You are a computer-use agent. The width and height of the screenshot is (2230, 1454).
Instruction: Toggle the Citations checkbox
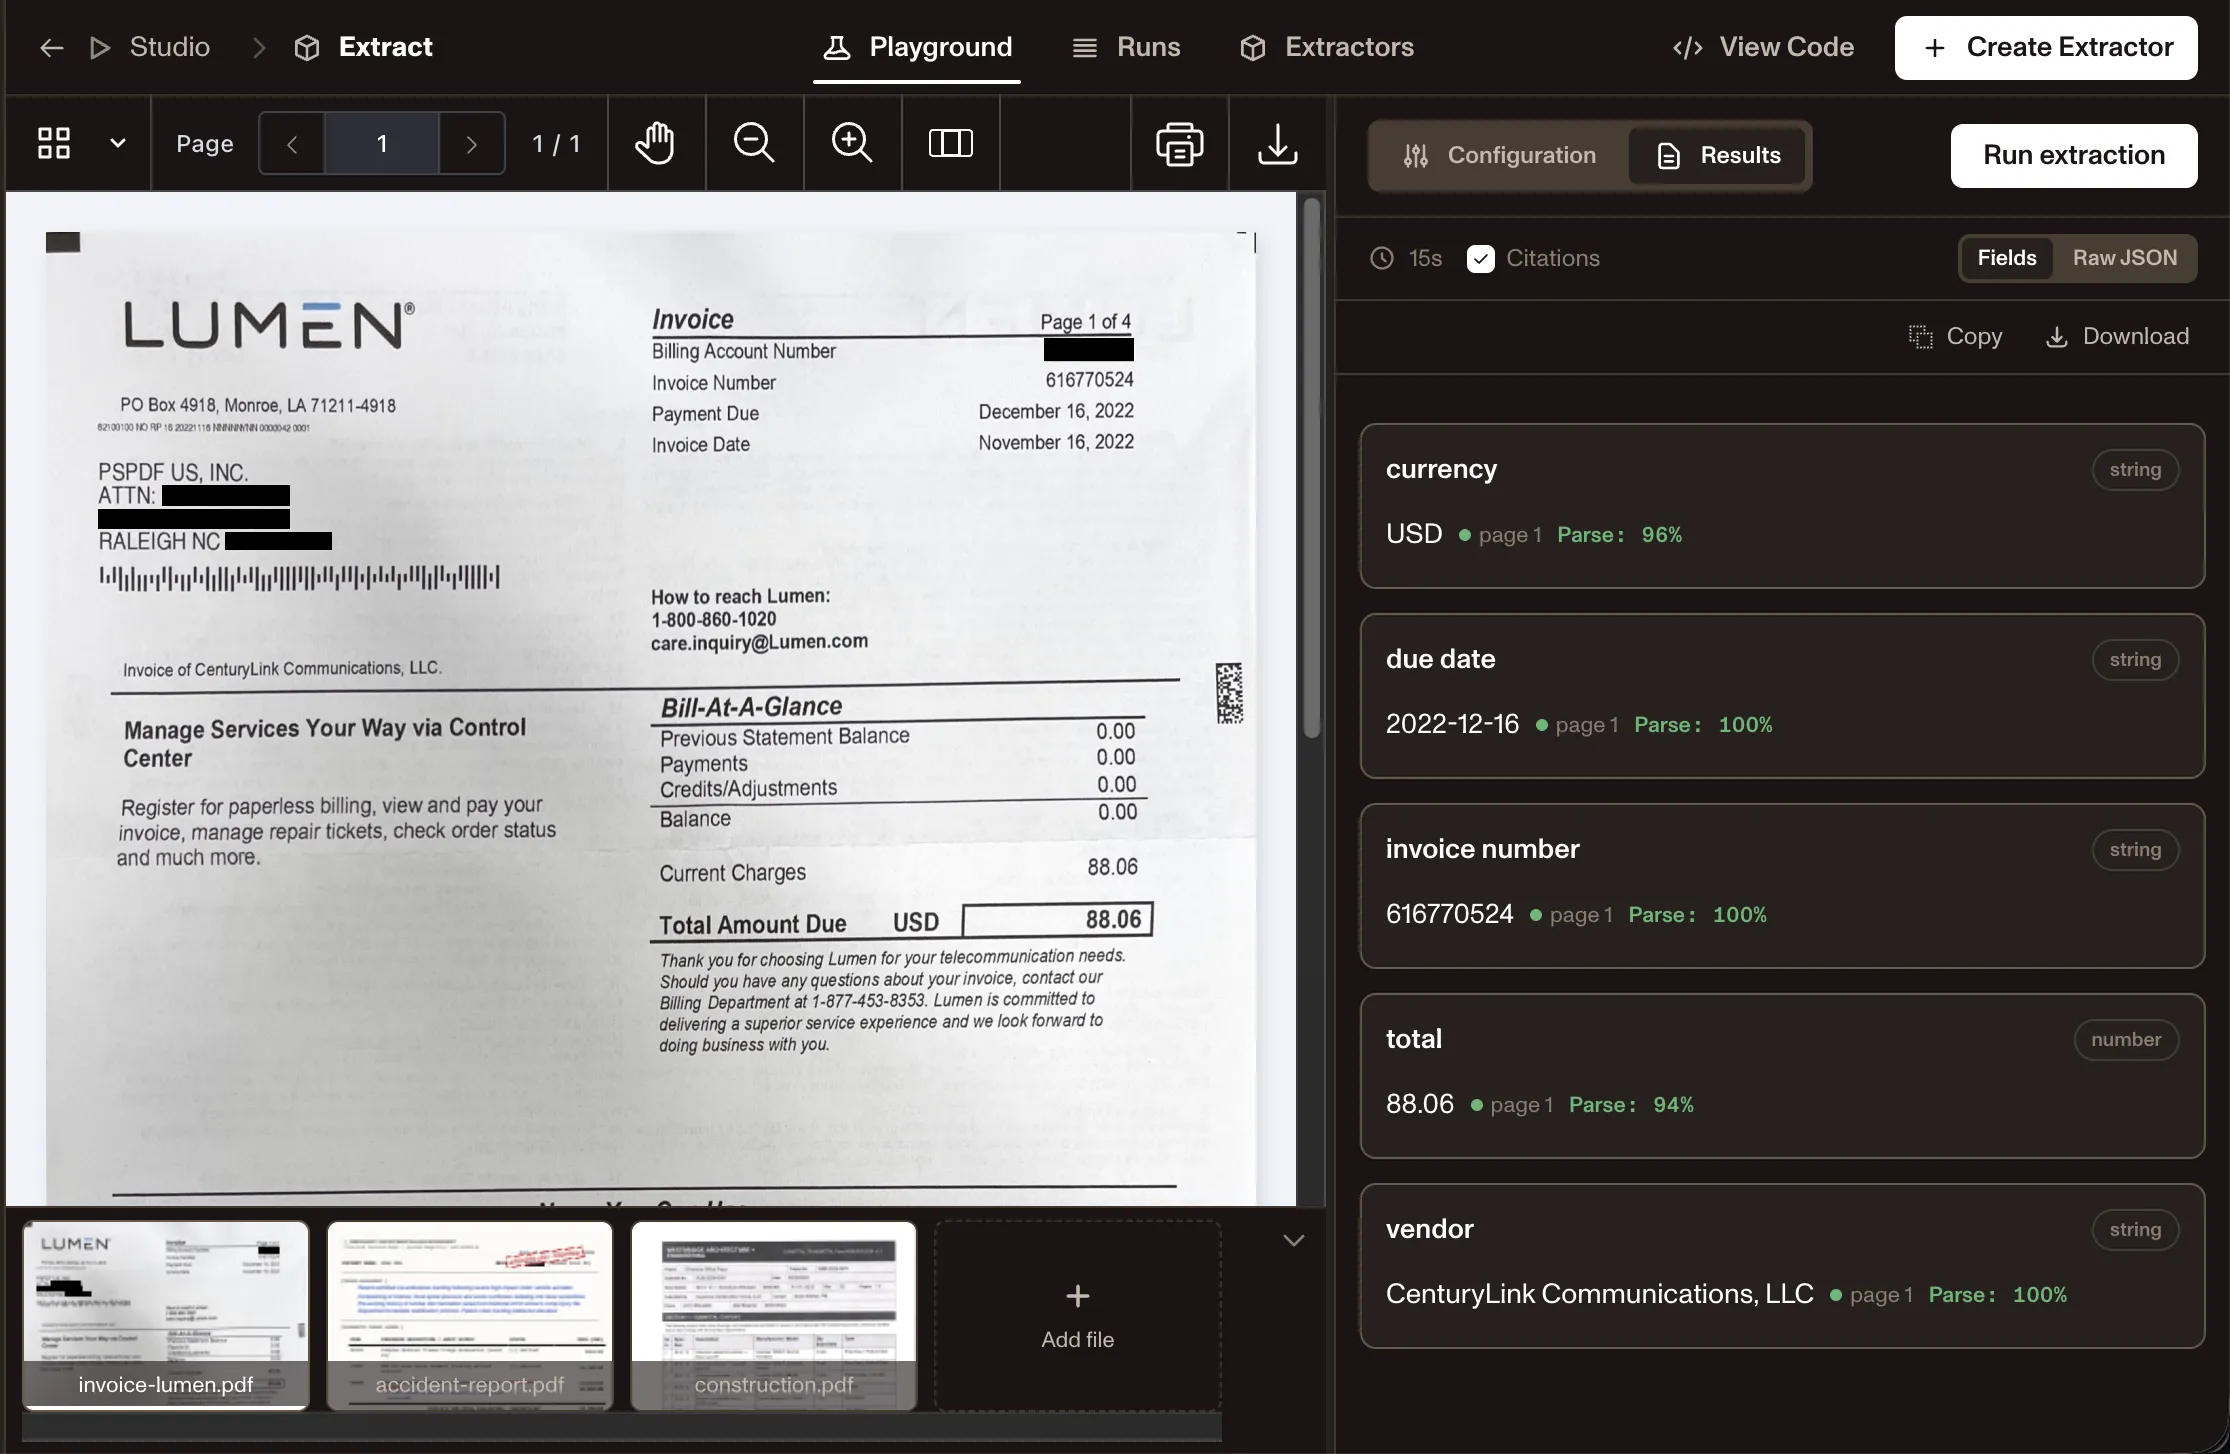(x=1481, y=259)
